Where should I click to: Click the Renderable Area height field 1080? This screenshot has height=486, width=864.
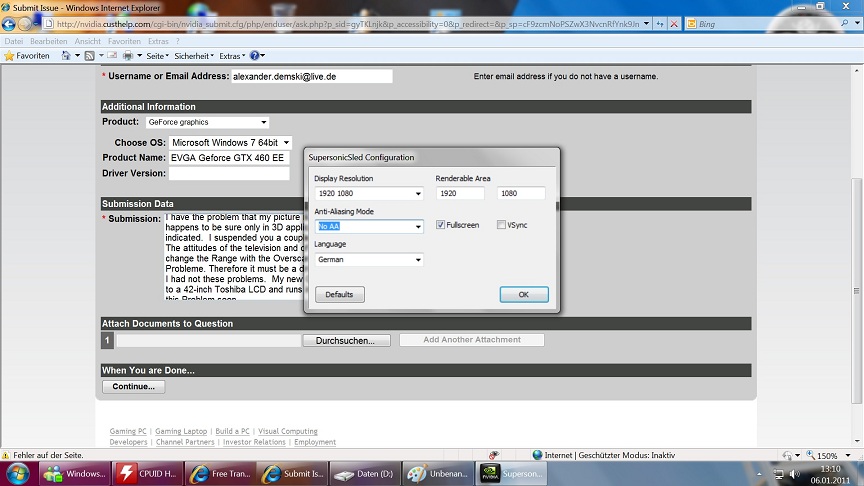click(x=521, y=193)
